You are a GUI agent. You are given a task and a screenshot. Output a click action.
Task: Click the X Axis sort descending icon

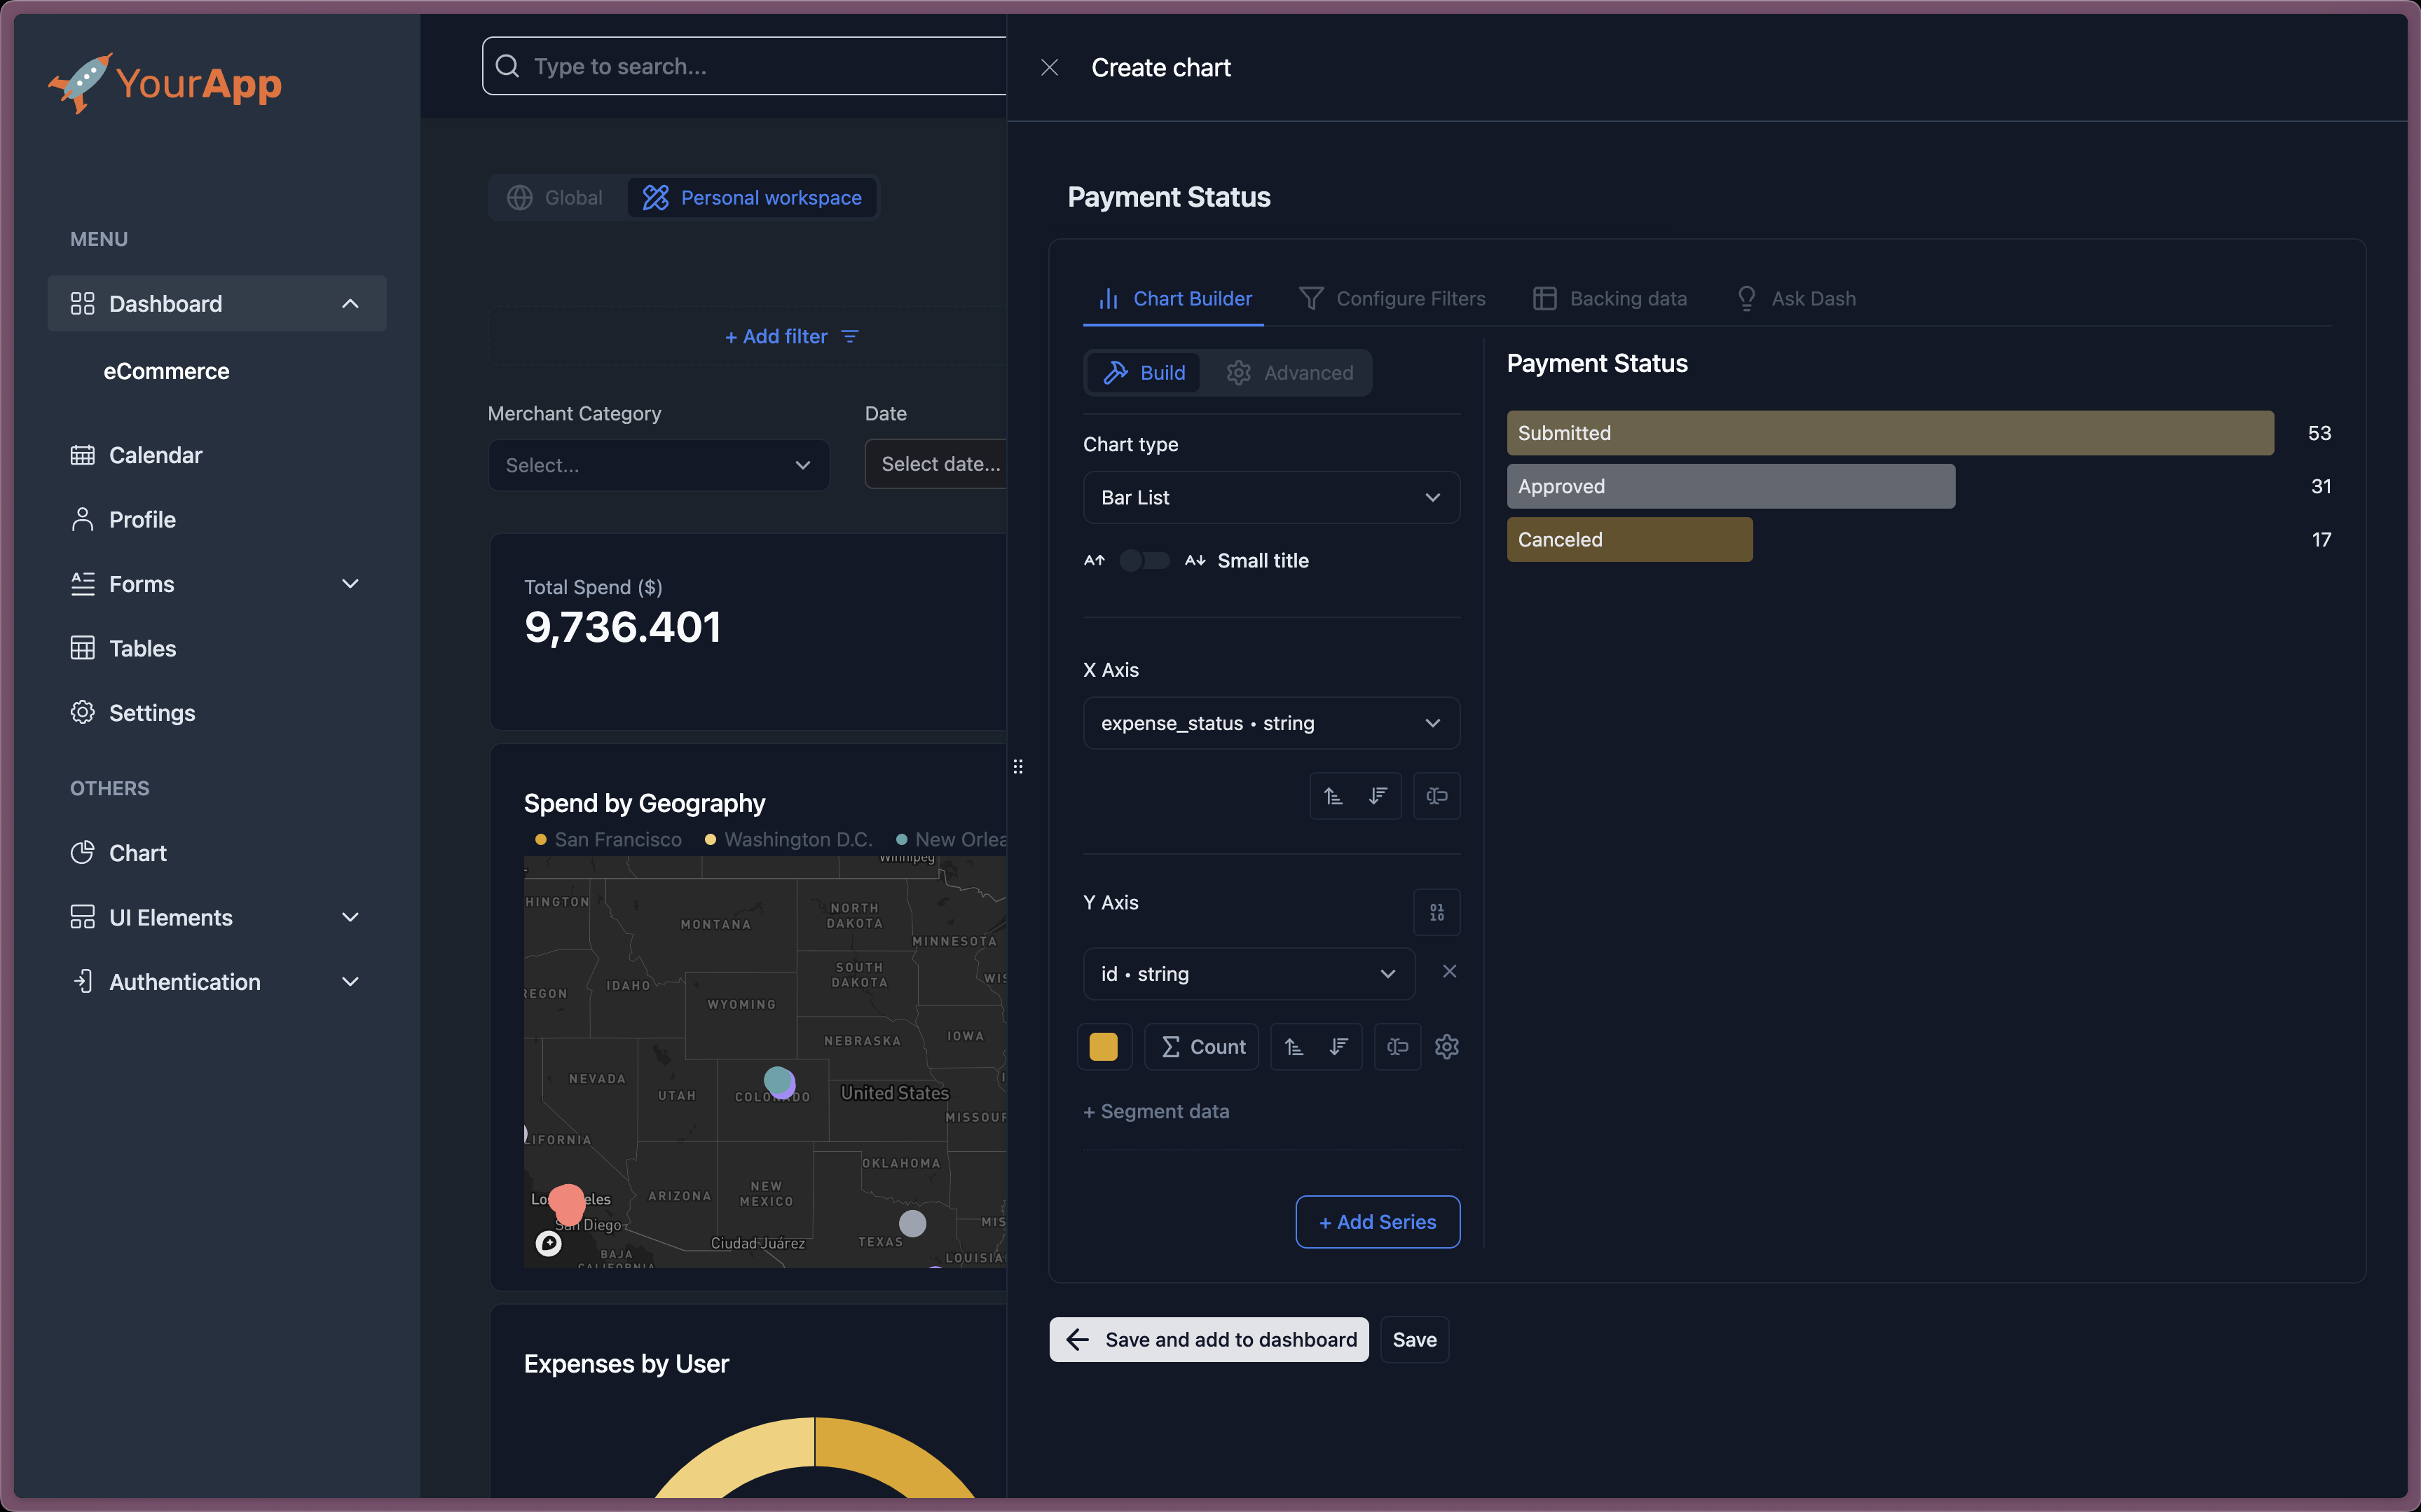click(1378, 796)
